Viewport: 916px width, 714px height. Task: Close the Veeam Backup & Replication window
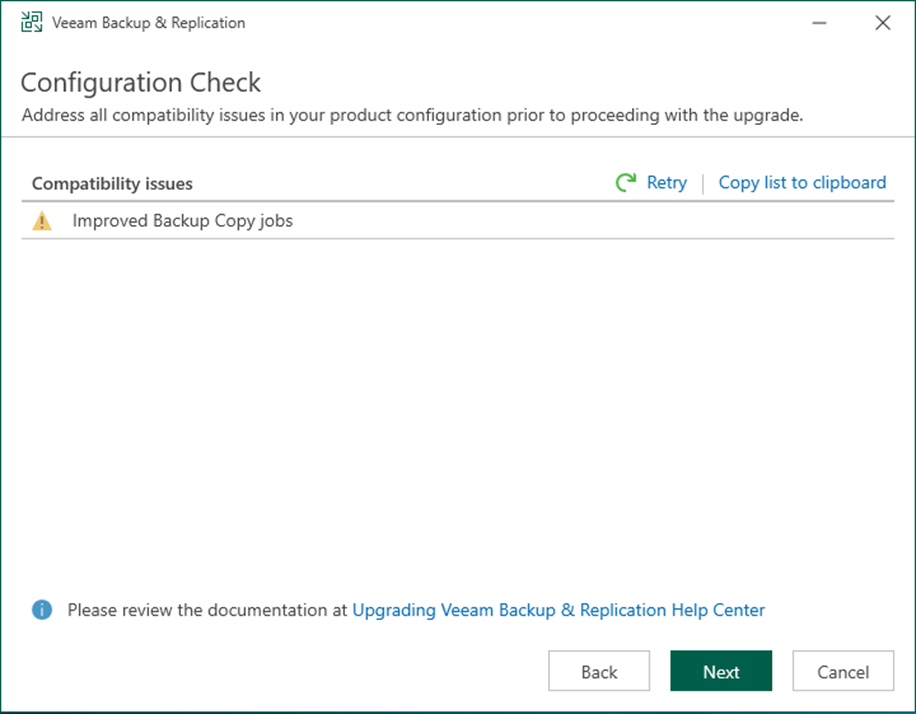883,23
